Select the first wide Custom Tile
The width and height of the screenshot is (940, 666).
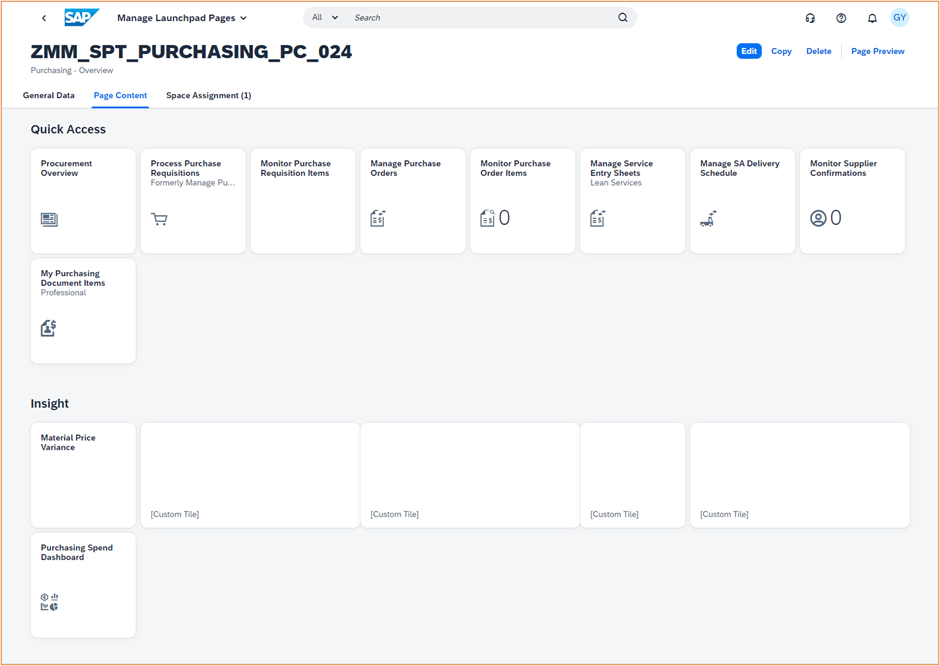point(250,475)
